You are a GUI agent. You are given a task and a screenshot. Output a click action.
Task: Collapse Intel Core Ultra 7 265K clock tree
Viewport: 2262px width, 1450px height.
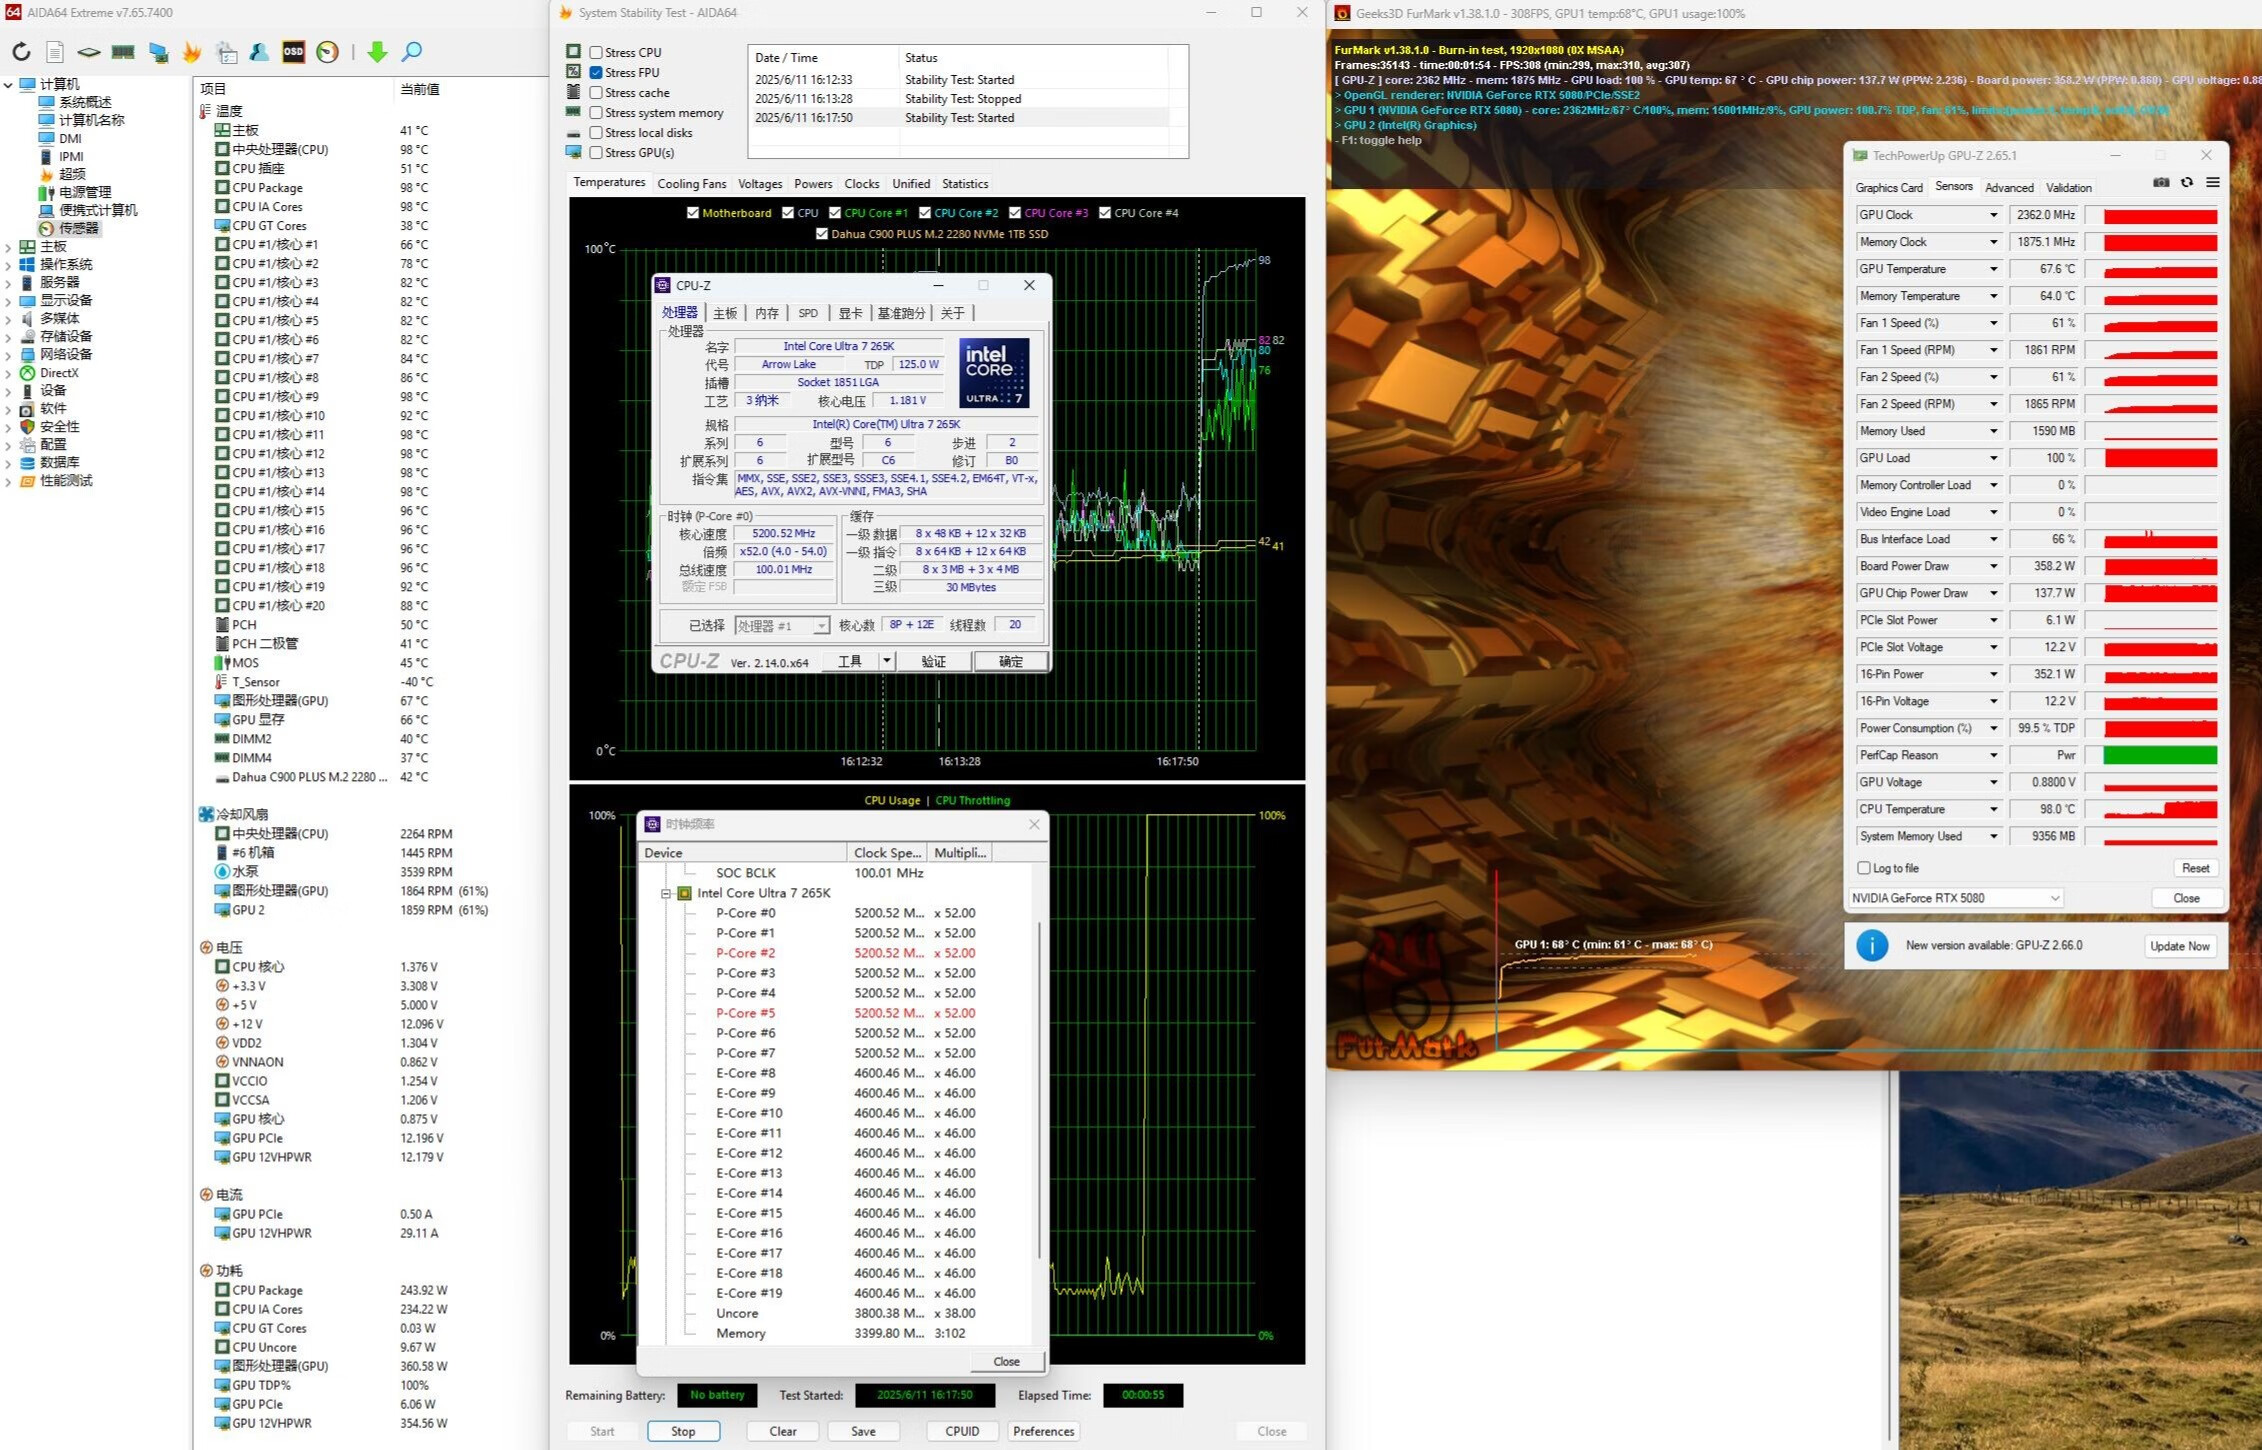[x=666, y=893]
